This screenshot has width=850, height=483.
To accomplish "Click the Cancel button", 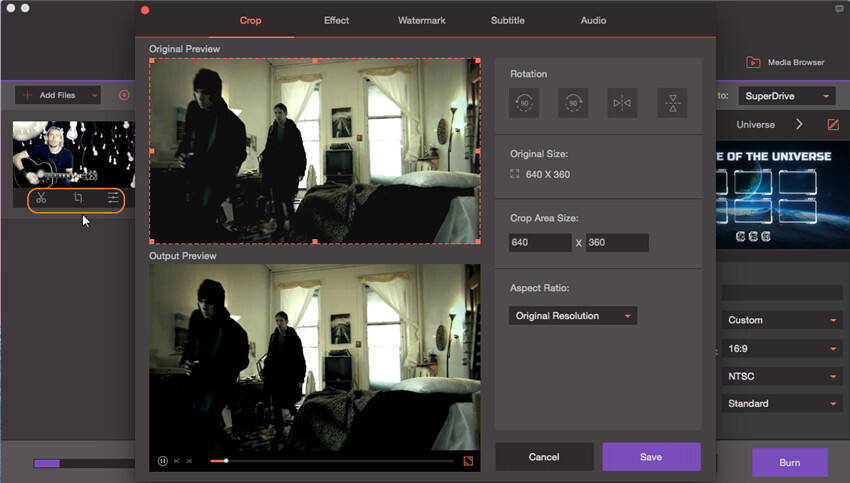I will pyautogui.click(x=544, y=457).
